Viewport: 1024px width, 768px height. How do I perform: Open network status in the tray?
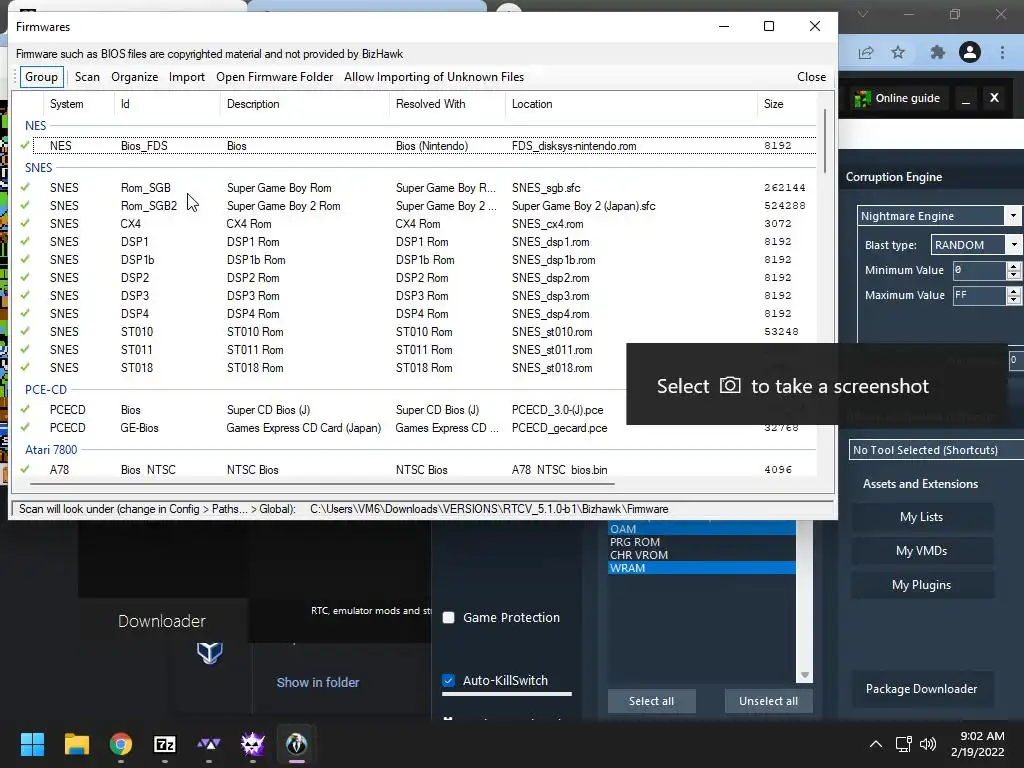(903, 744)
